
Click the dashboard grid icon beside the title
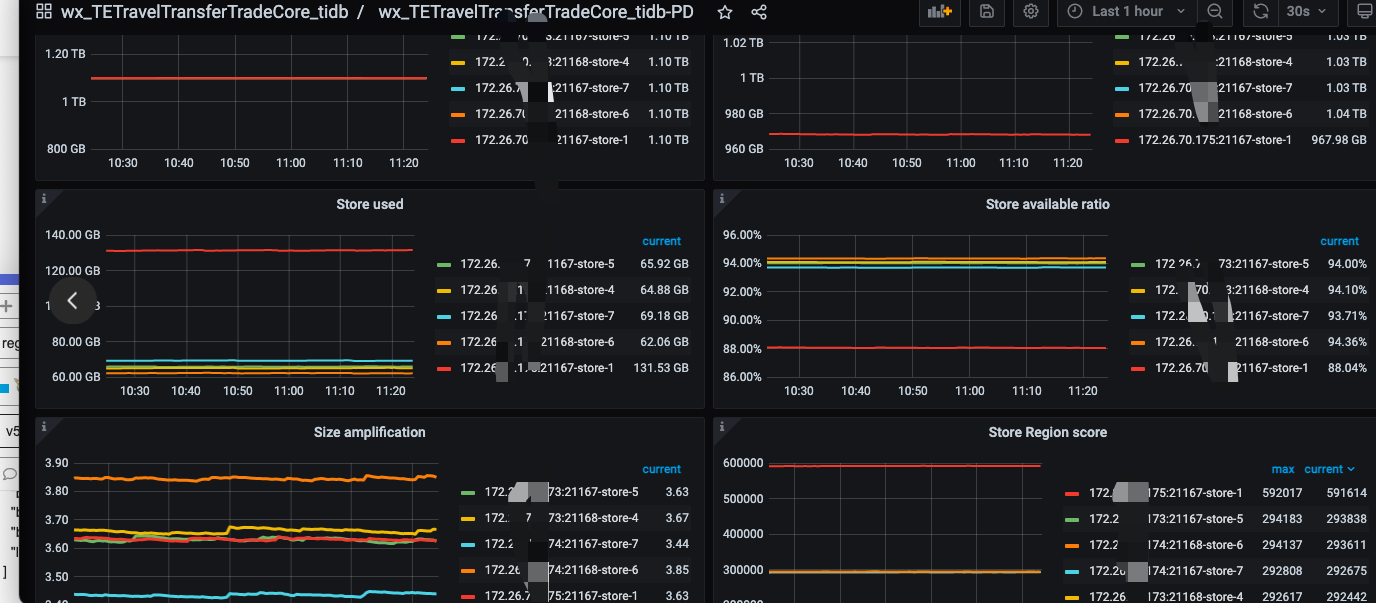coord(43,12)
